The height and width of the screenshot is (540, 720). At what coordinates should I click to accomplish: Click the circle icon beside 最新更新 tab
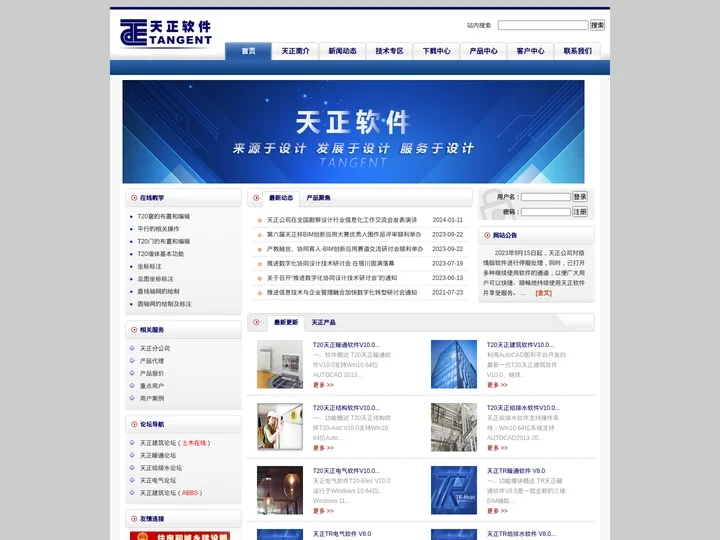[256, 322]
